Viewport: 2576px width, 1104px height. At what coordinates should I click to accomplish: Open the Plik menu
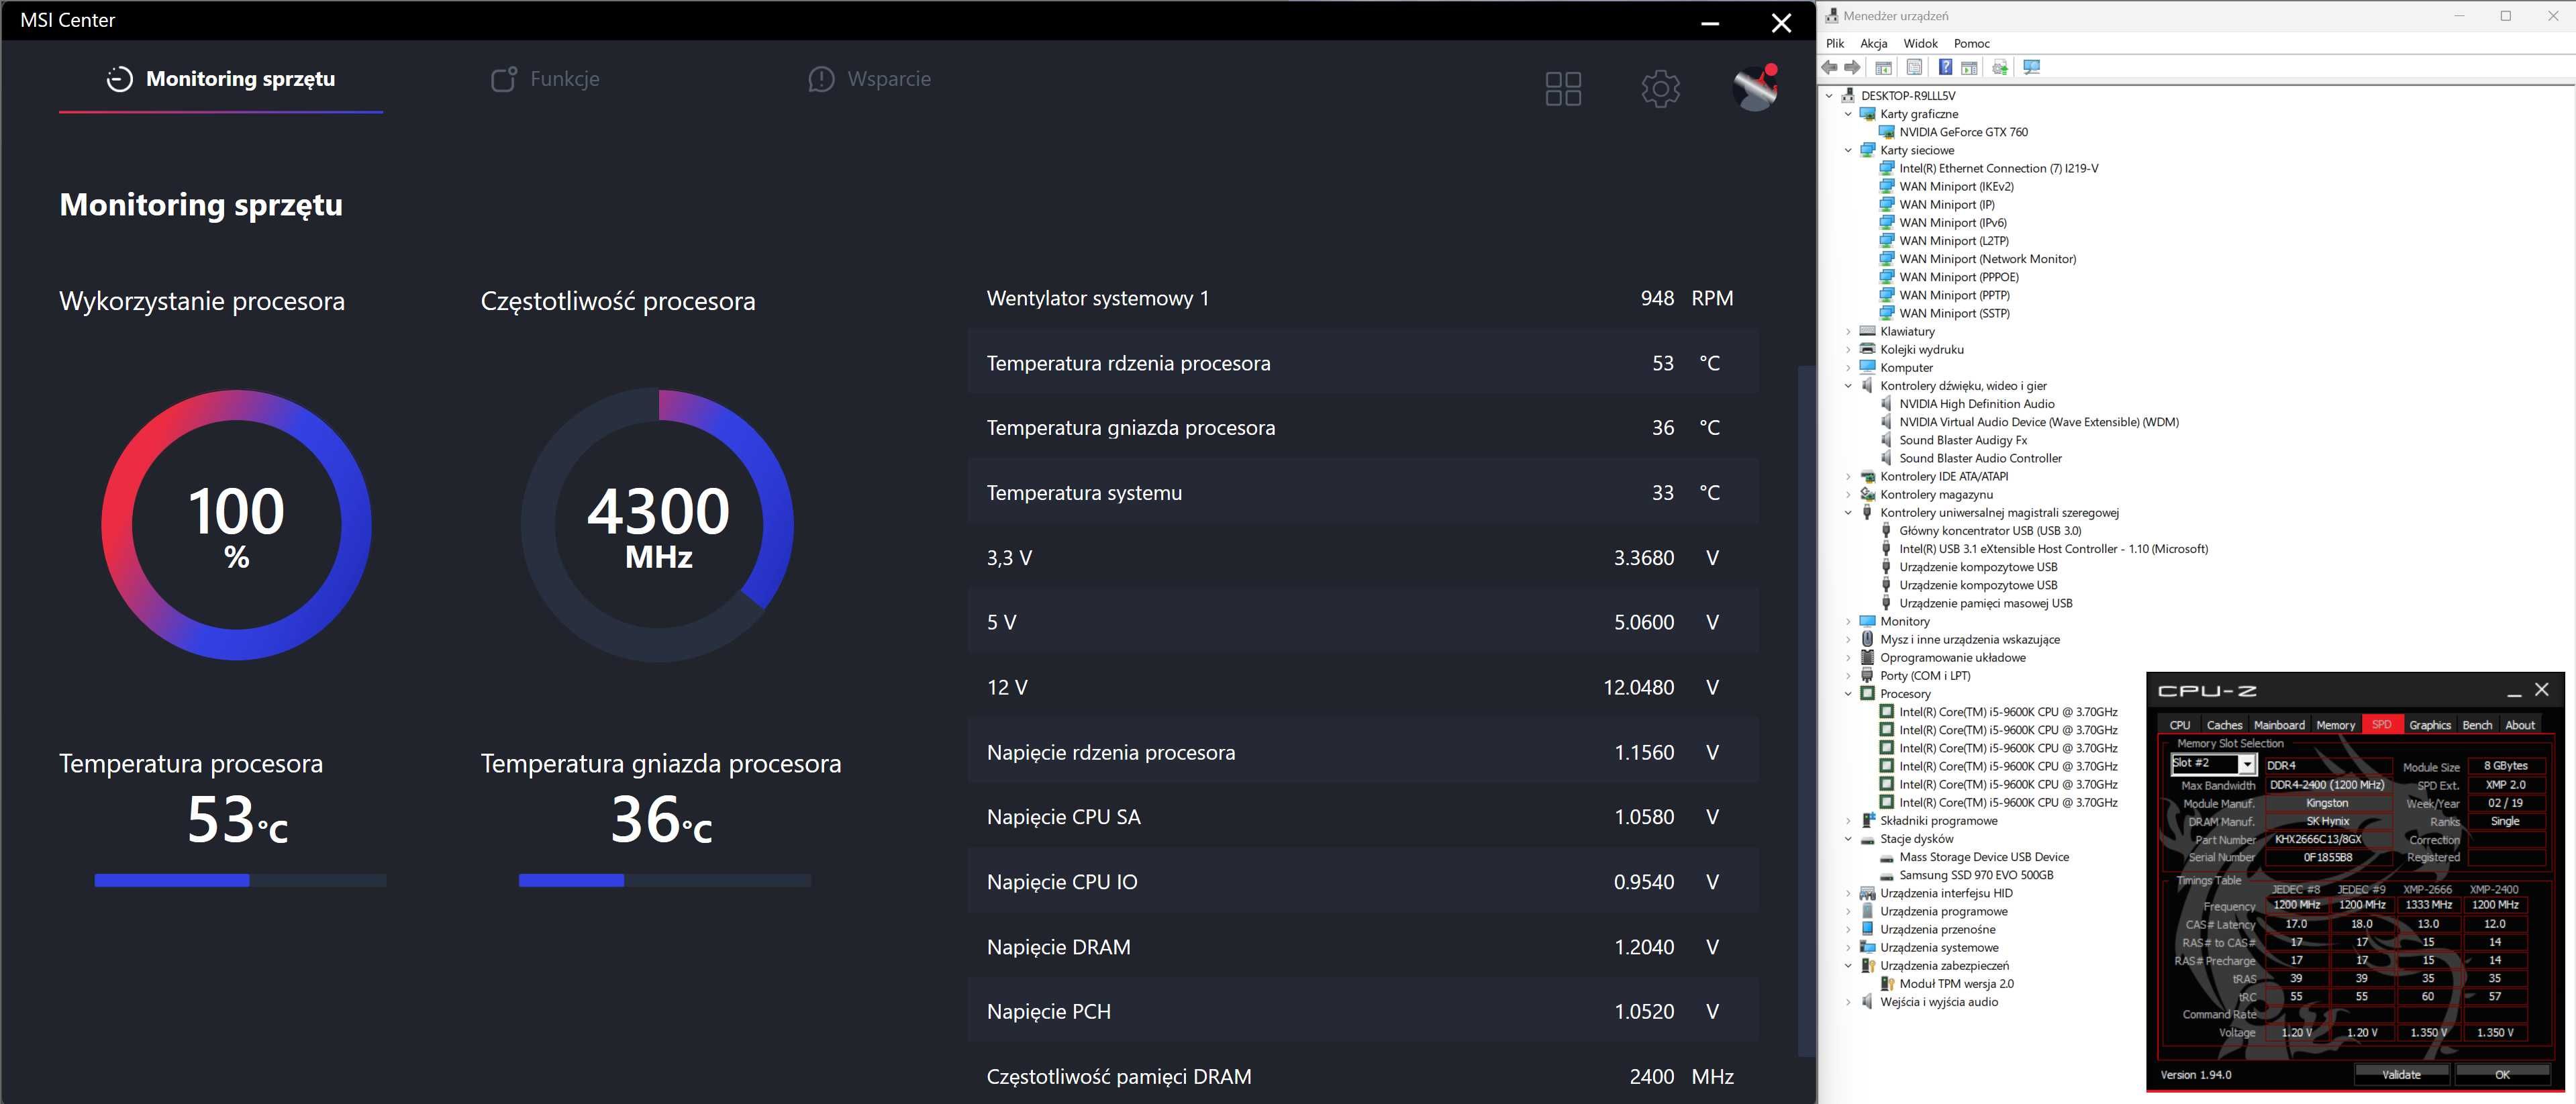pyautogui.click(x=1835, y=43)
